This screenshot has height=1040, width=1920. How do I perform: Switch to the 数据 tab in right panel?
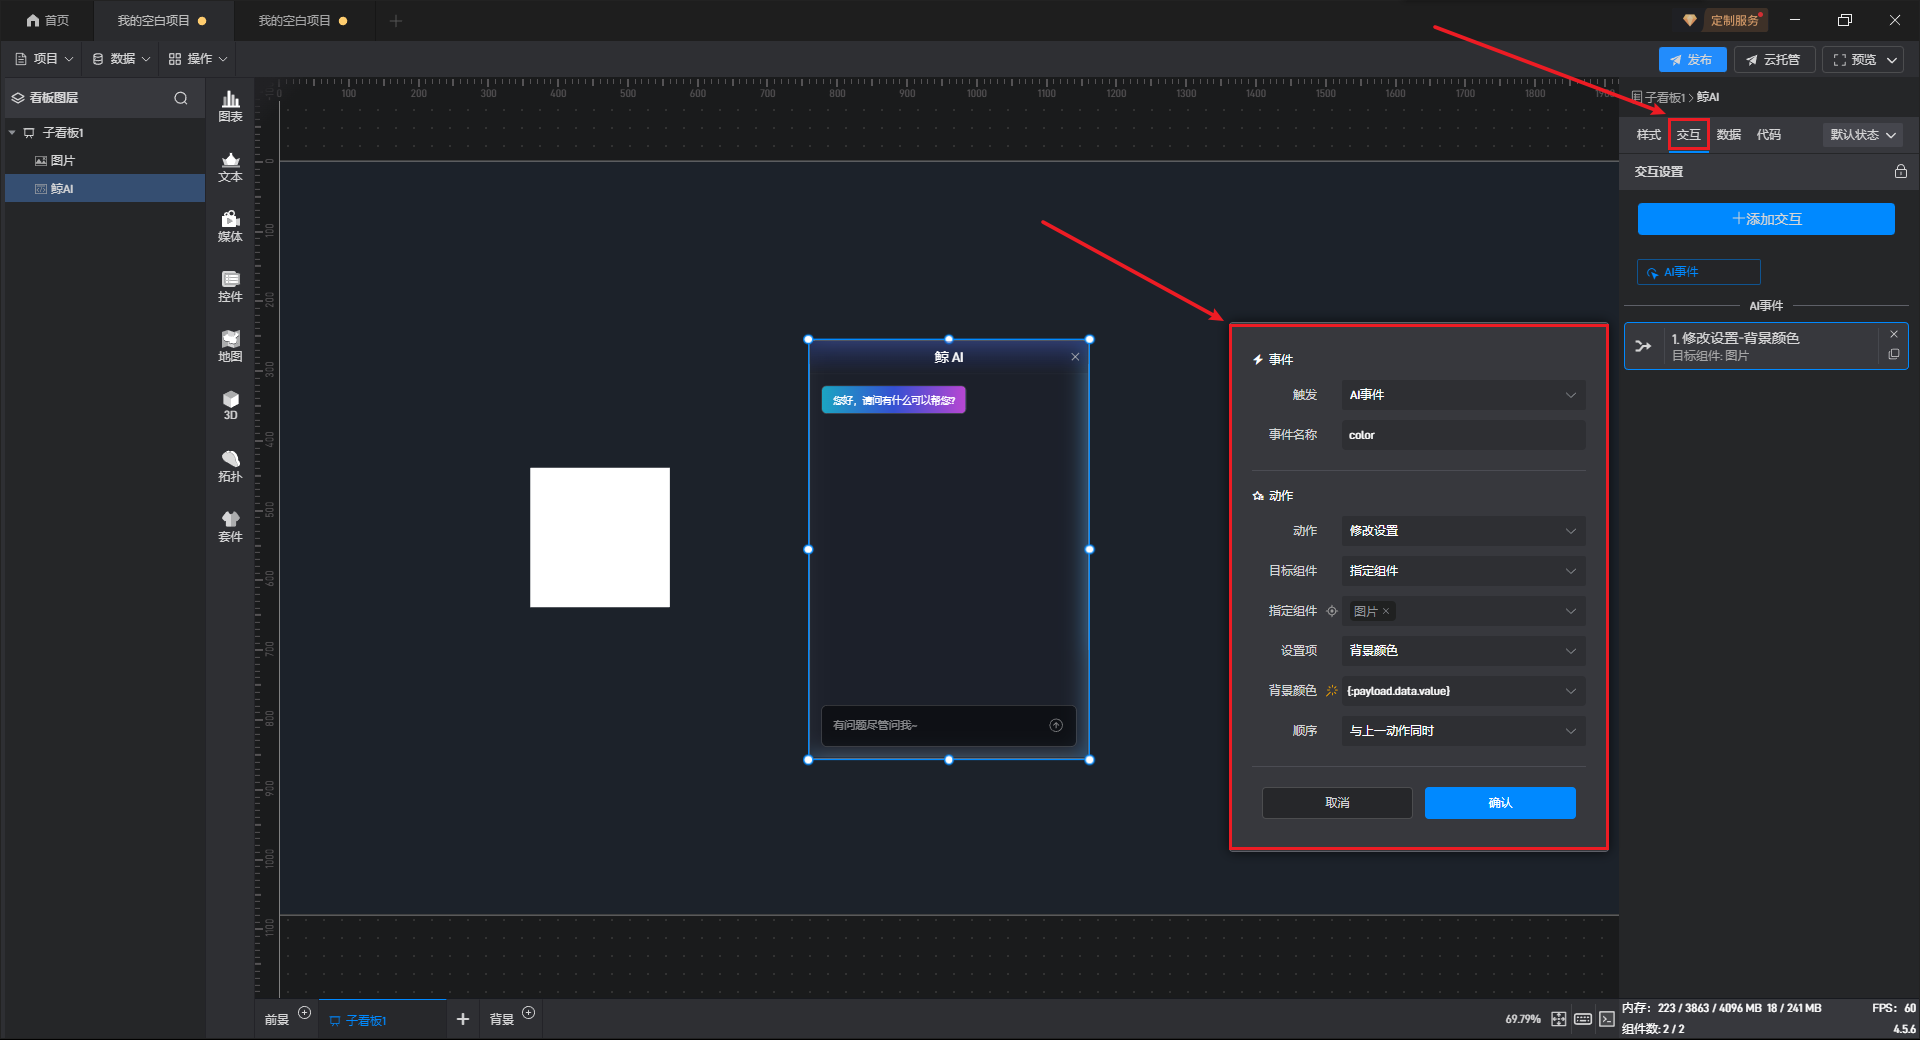pyautogui.click(x=1728, y=135)
